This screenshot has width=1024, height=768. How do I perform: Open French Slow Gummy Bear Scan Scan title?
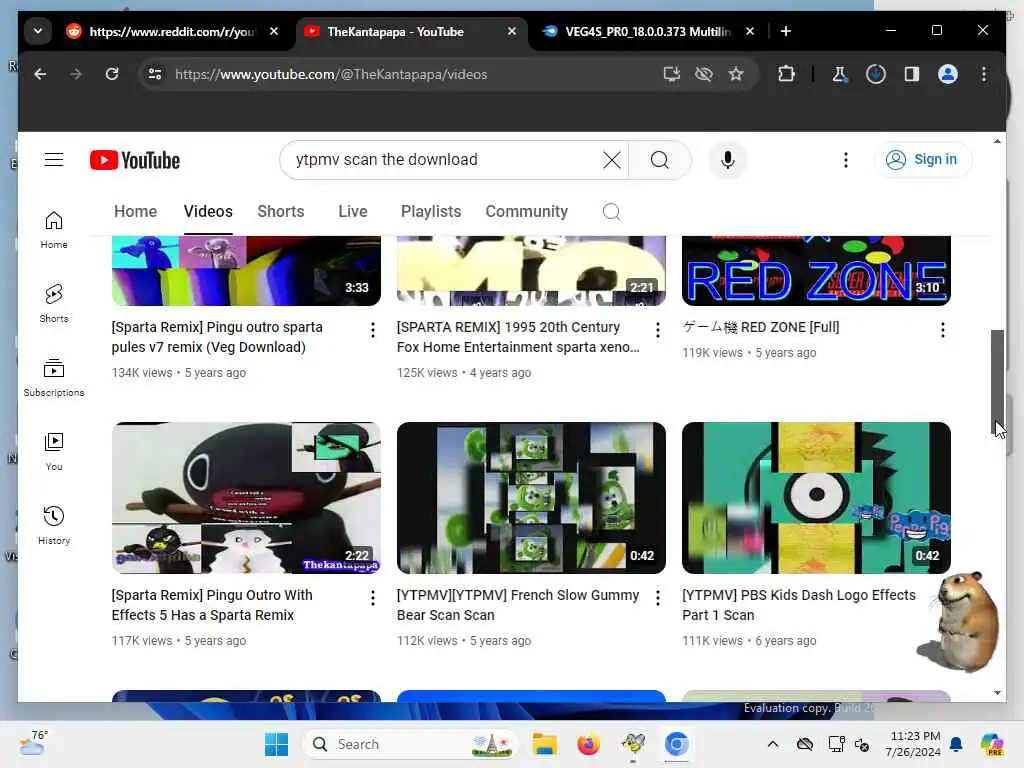518,605
